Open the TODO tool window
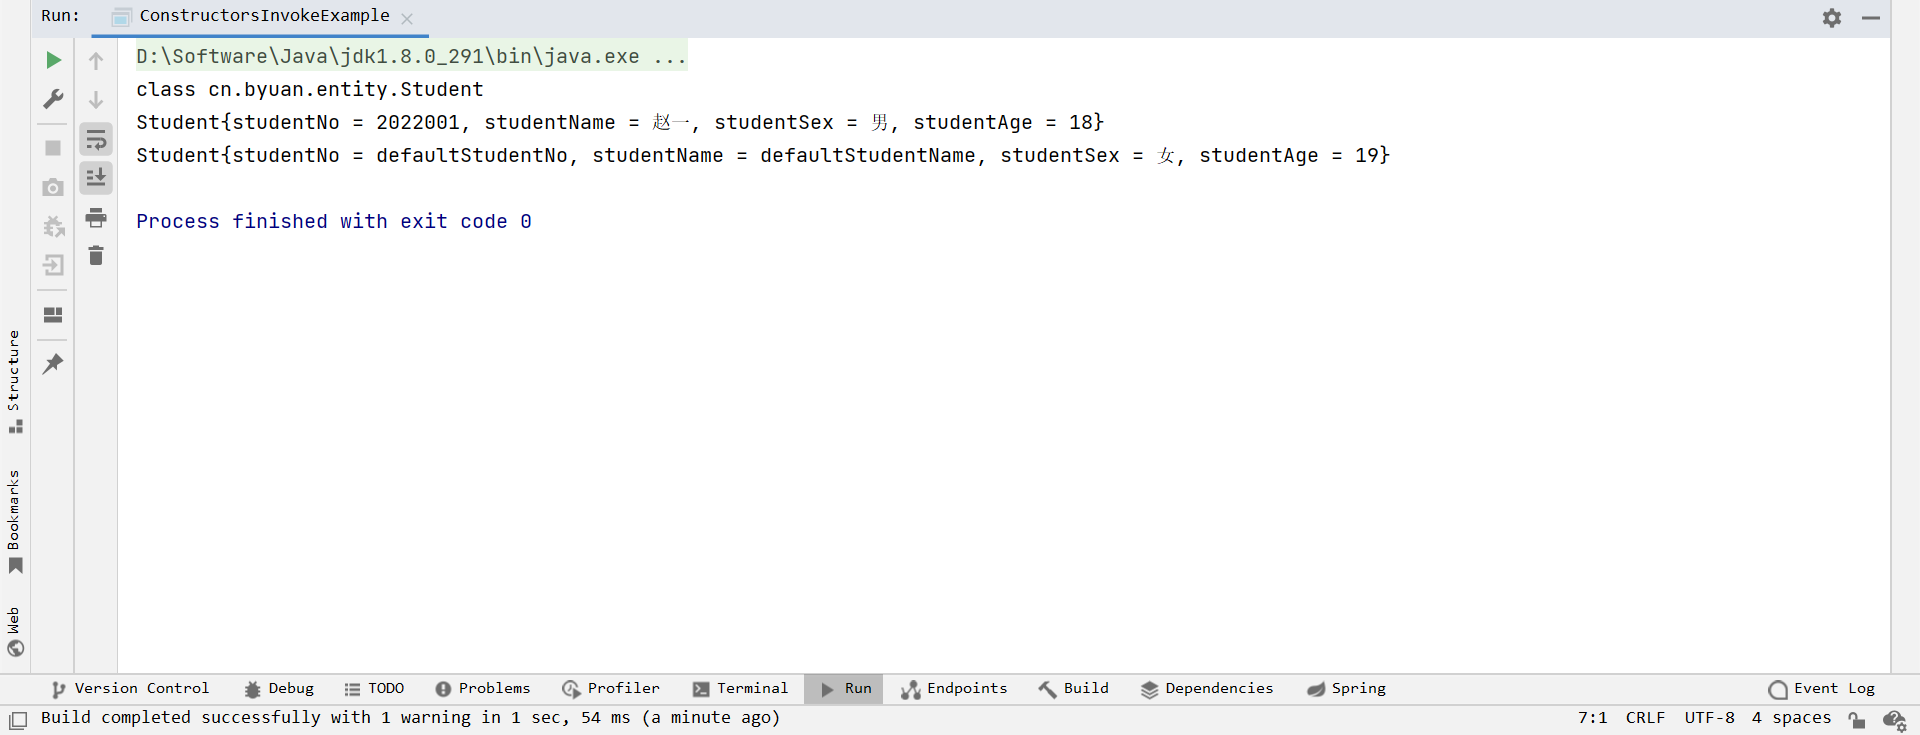 [x=374, y=689]
